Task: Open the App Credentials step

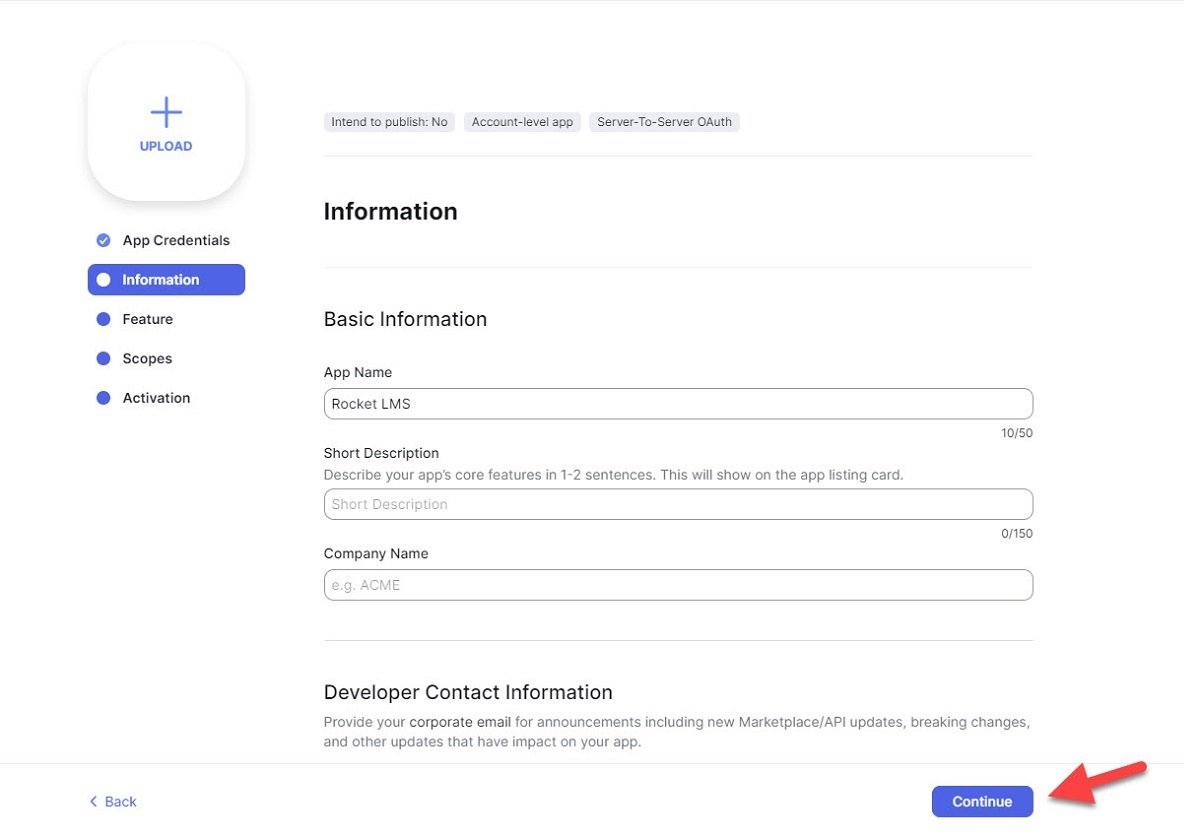Action: 176,240
